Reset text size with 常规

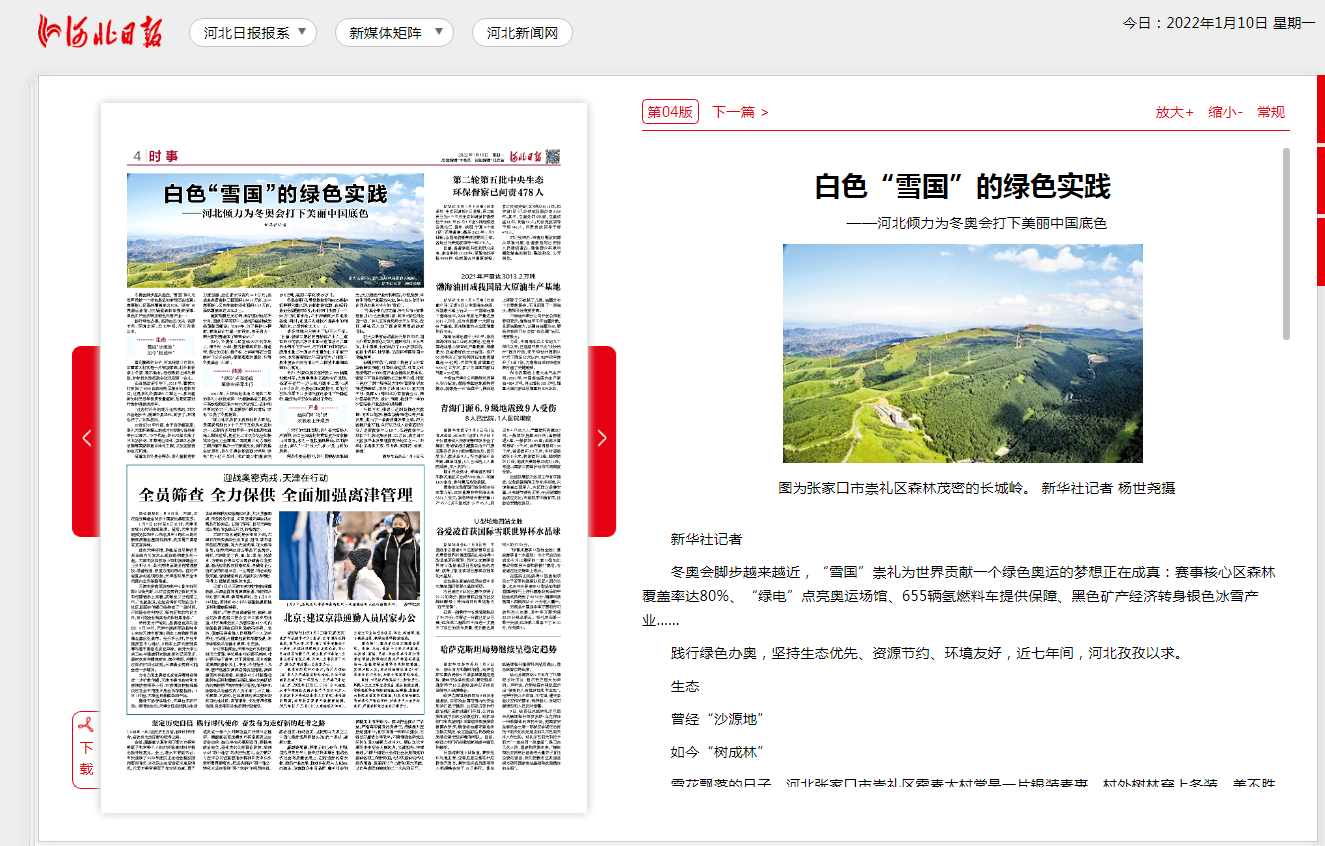(1271, 112)
